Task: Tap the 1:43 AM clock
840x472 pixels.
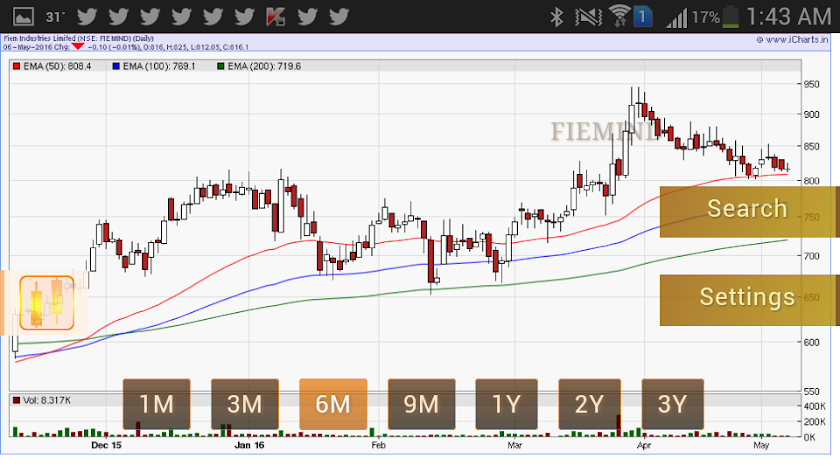Action: coord(789,17)
